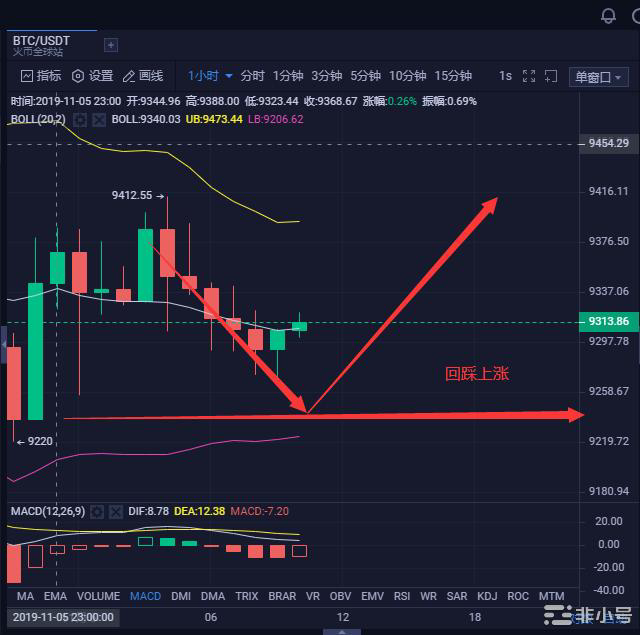Select the EMA indicator
640x635 pixels.
point(56,596)
